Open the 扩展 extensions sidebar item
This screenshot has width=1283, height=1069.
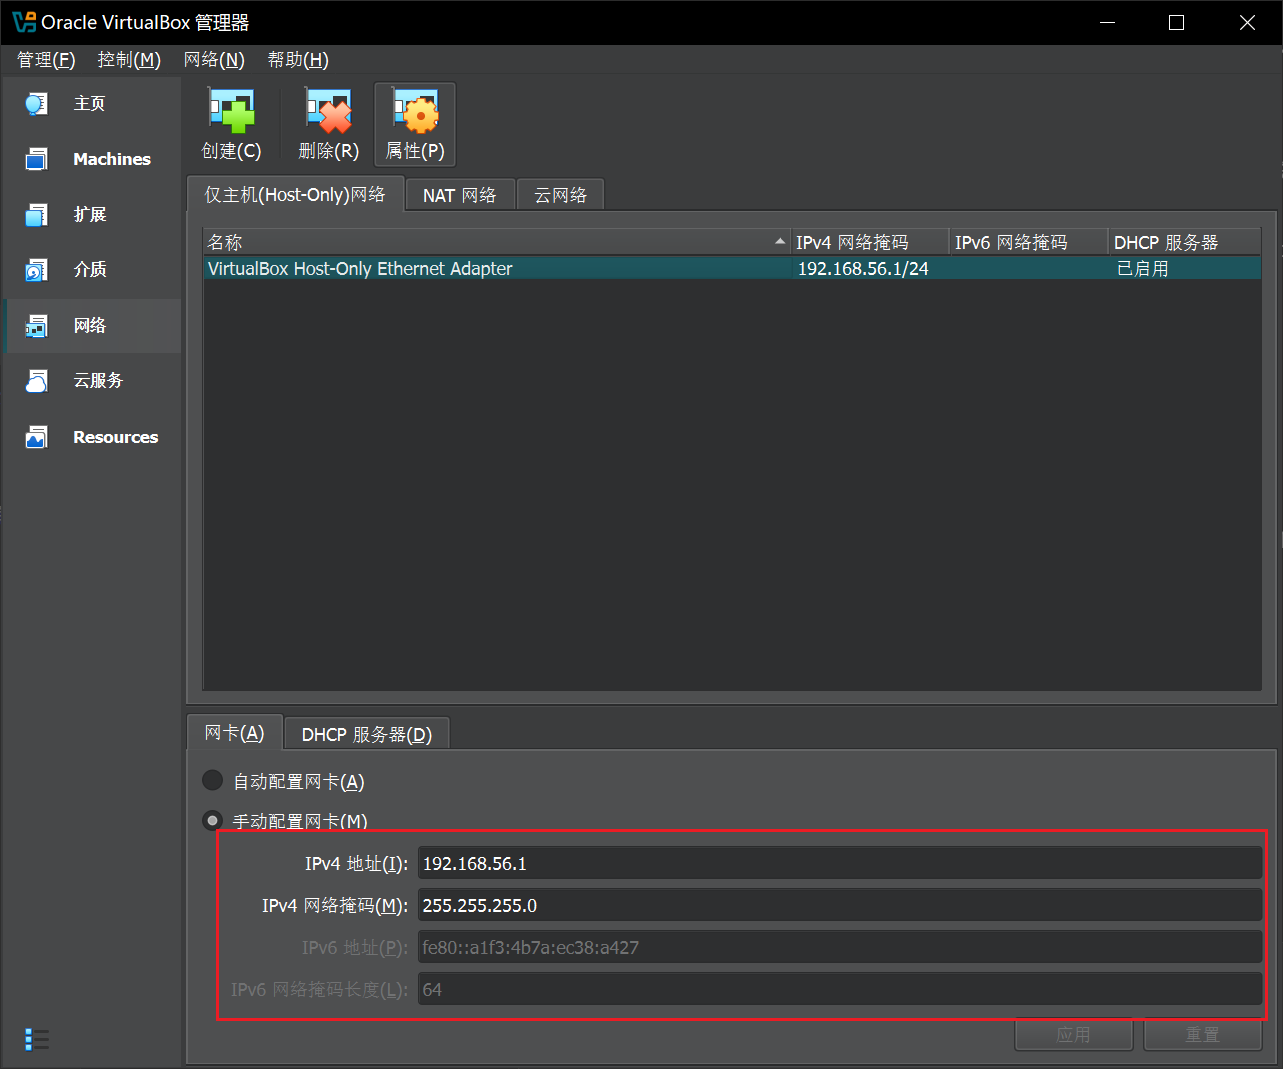tap(92, 214)
